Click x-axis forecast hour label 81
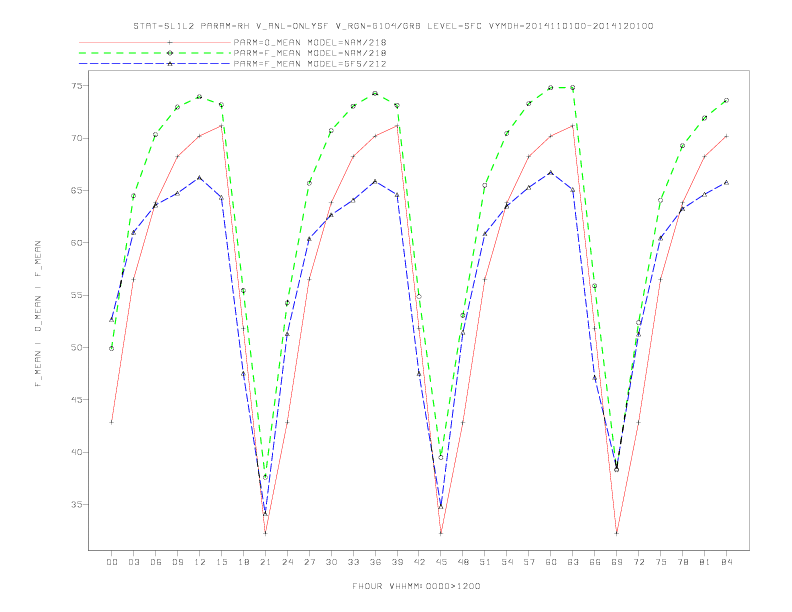This screenshot has width=792, height=612. pos(705,562)
